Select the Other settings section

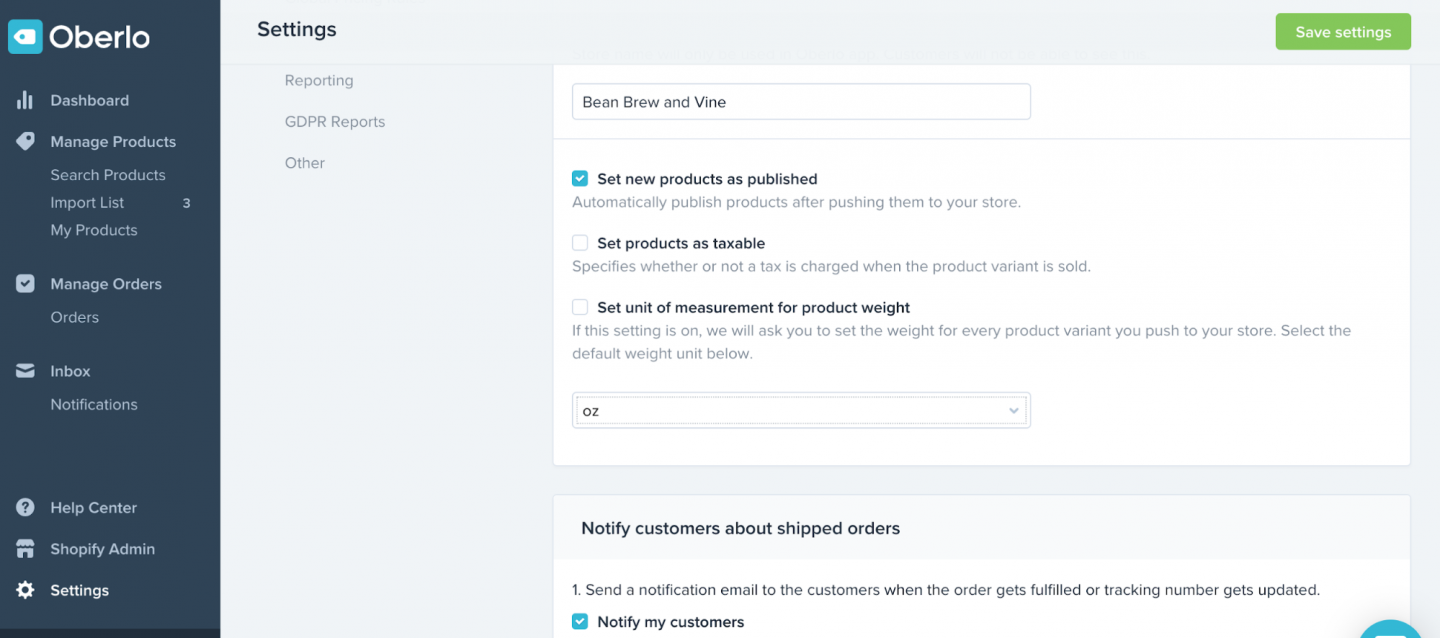[x=305, y=163]
